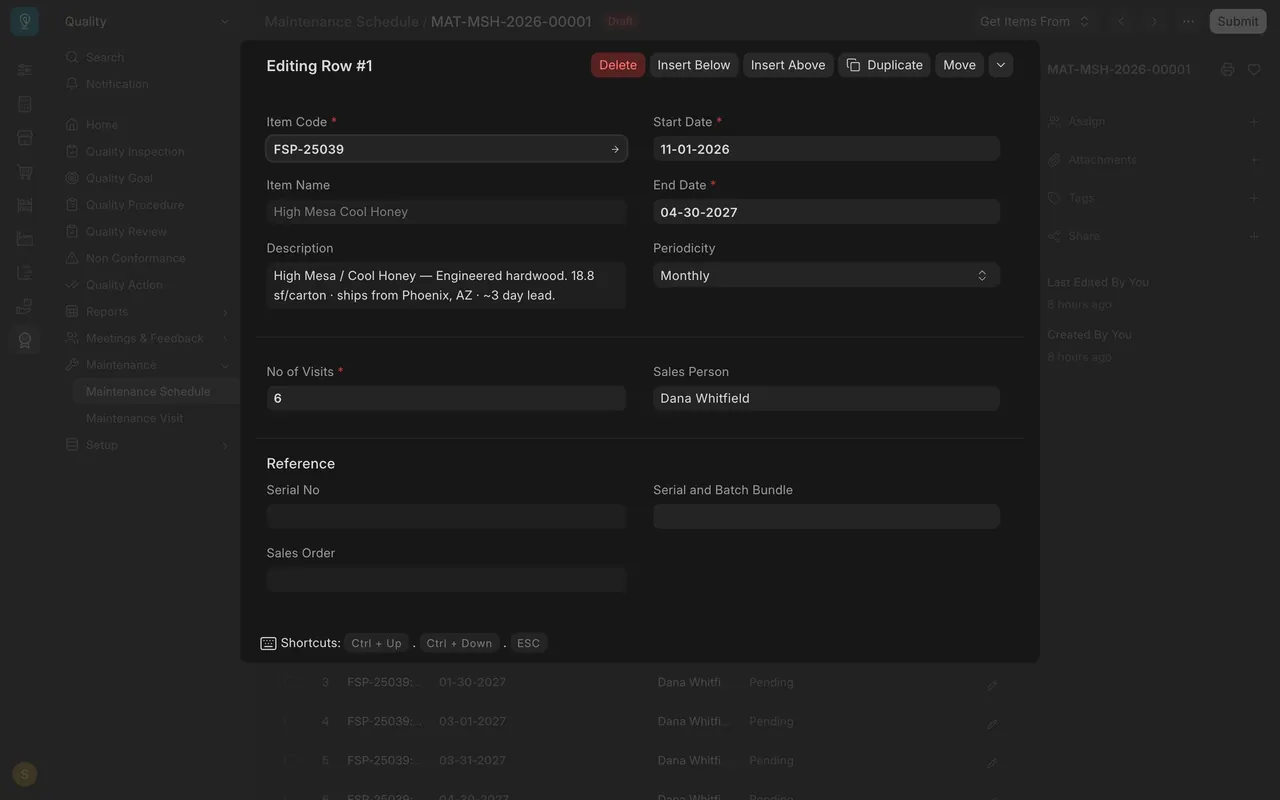Open the storefront module icon in the left rail

tap(25, 138)
